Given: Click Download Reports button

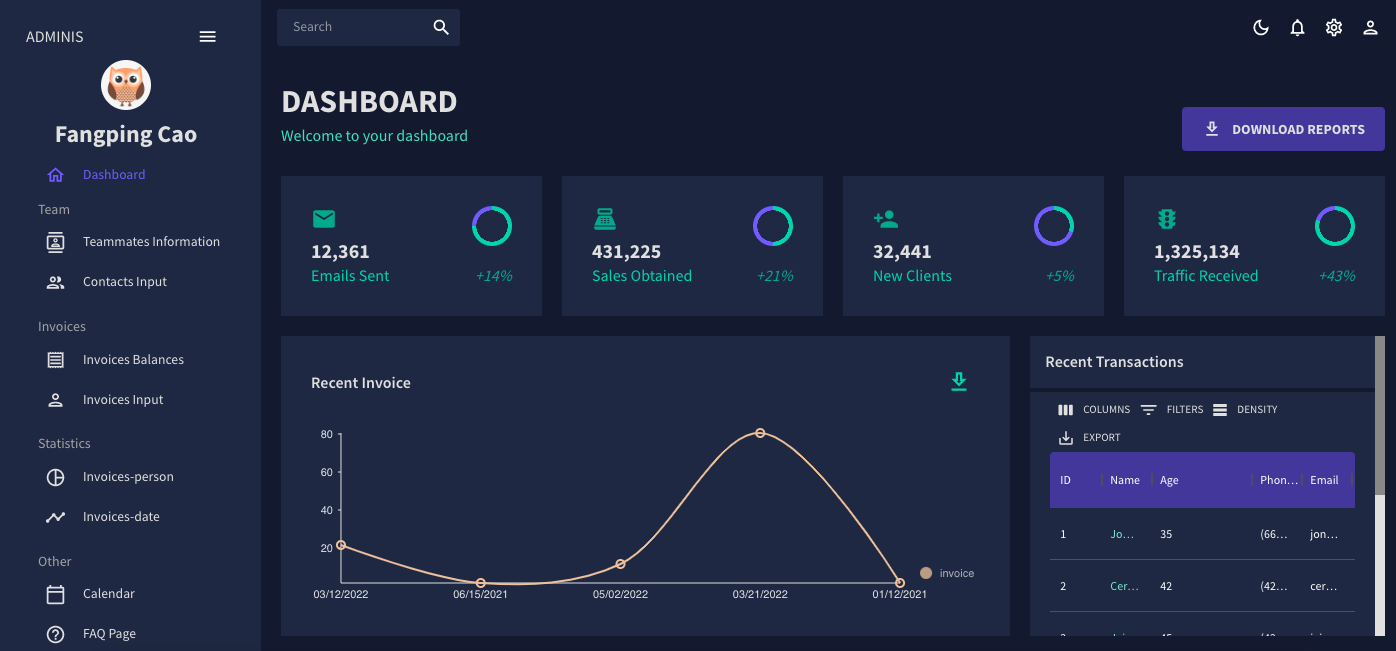Looking at the screenshot, I should (x=1283, y=129).
